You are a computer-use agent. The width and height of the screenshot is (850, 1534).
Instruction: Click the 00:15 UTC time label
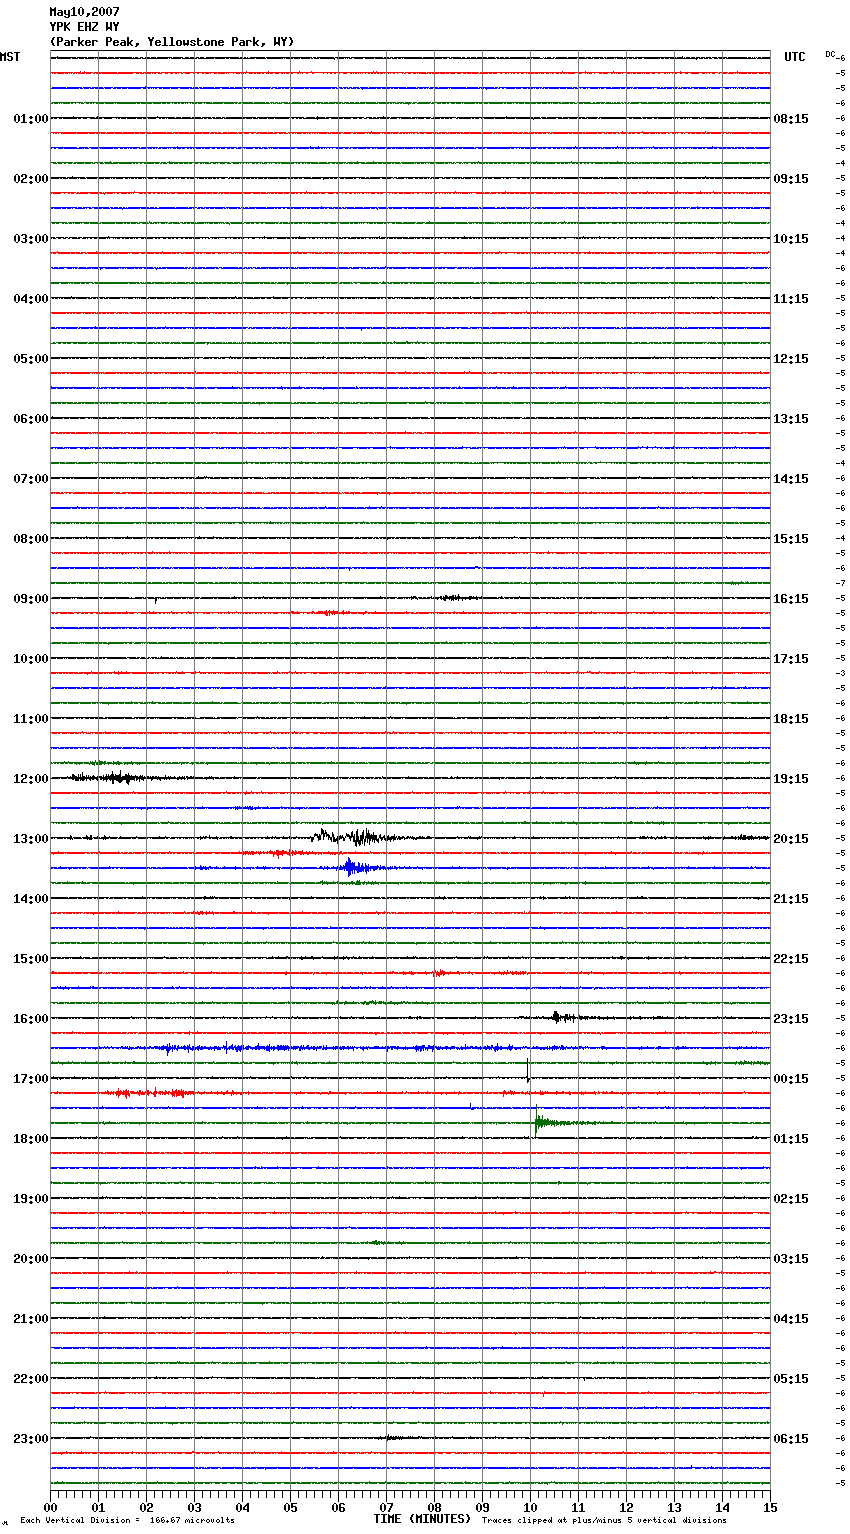[x=791, y=1079]
